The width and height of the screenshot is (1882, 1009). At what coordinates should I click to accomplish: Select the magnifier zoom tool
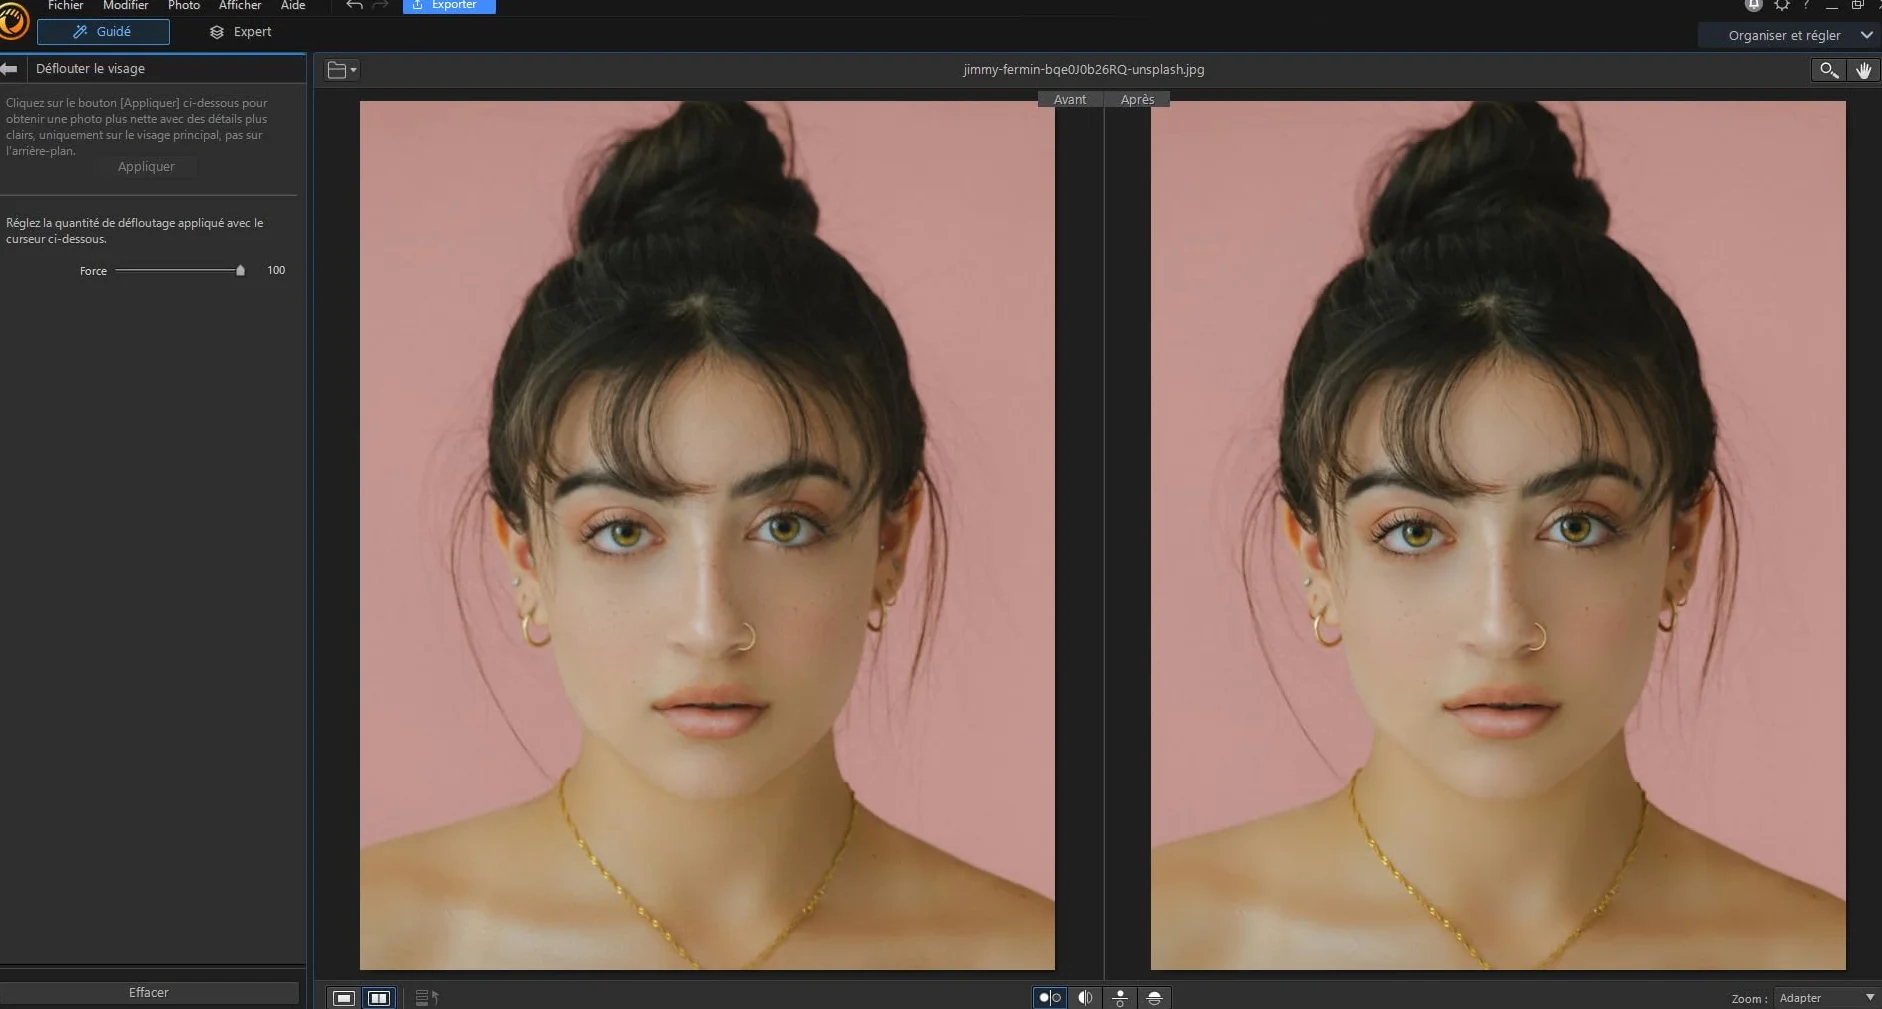[1828, 70]
